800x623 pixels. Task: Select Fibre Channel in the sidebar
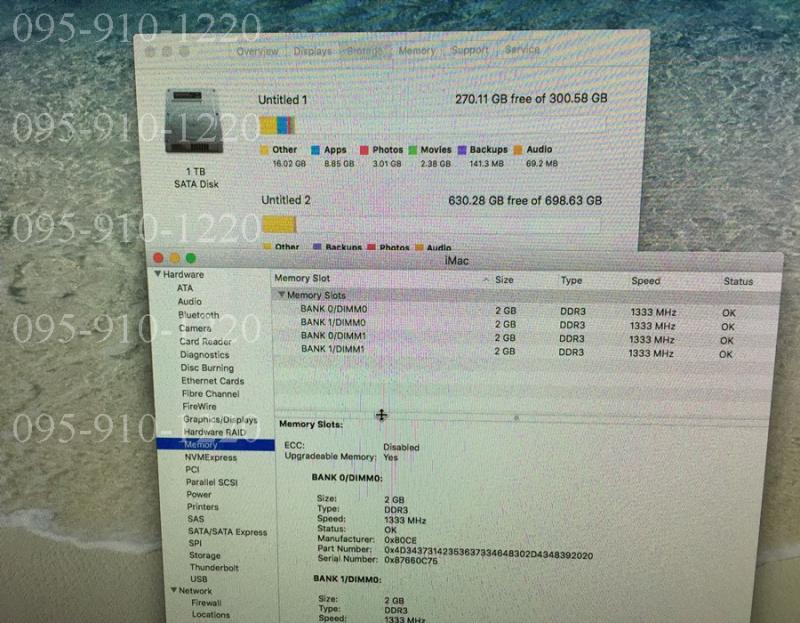coord(211,394)
